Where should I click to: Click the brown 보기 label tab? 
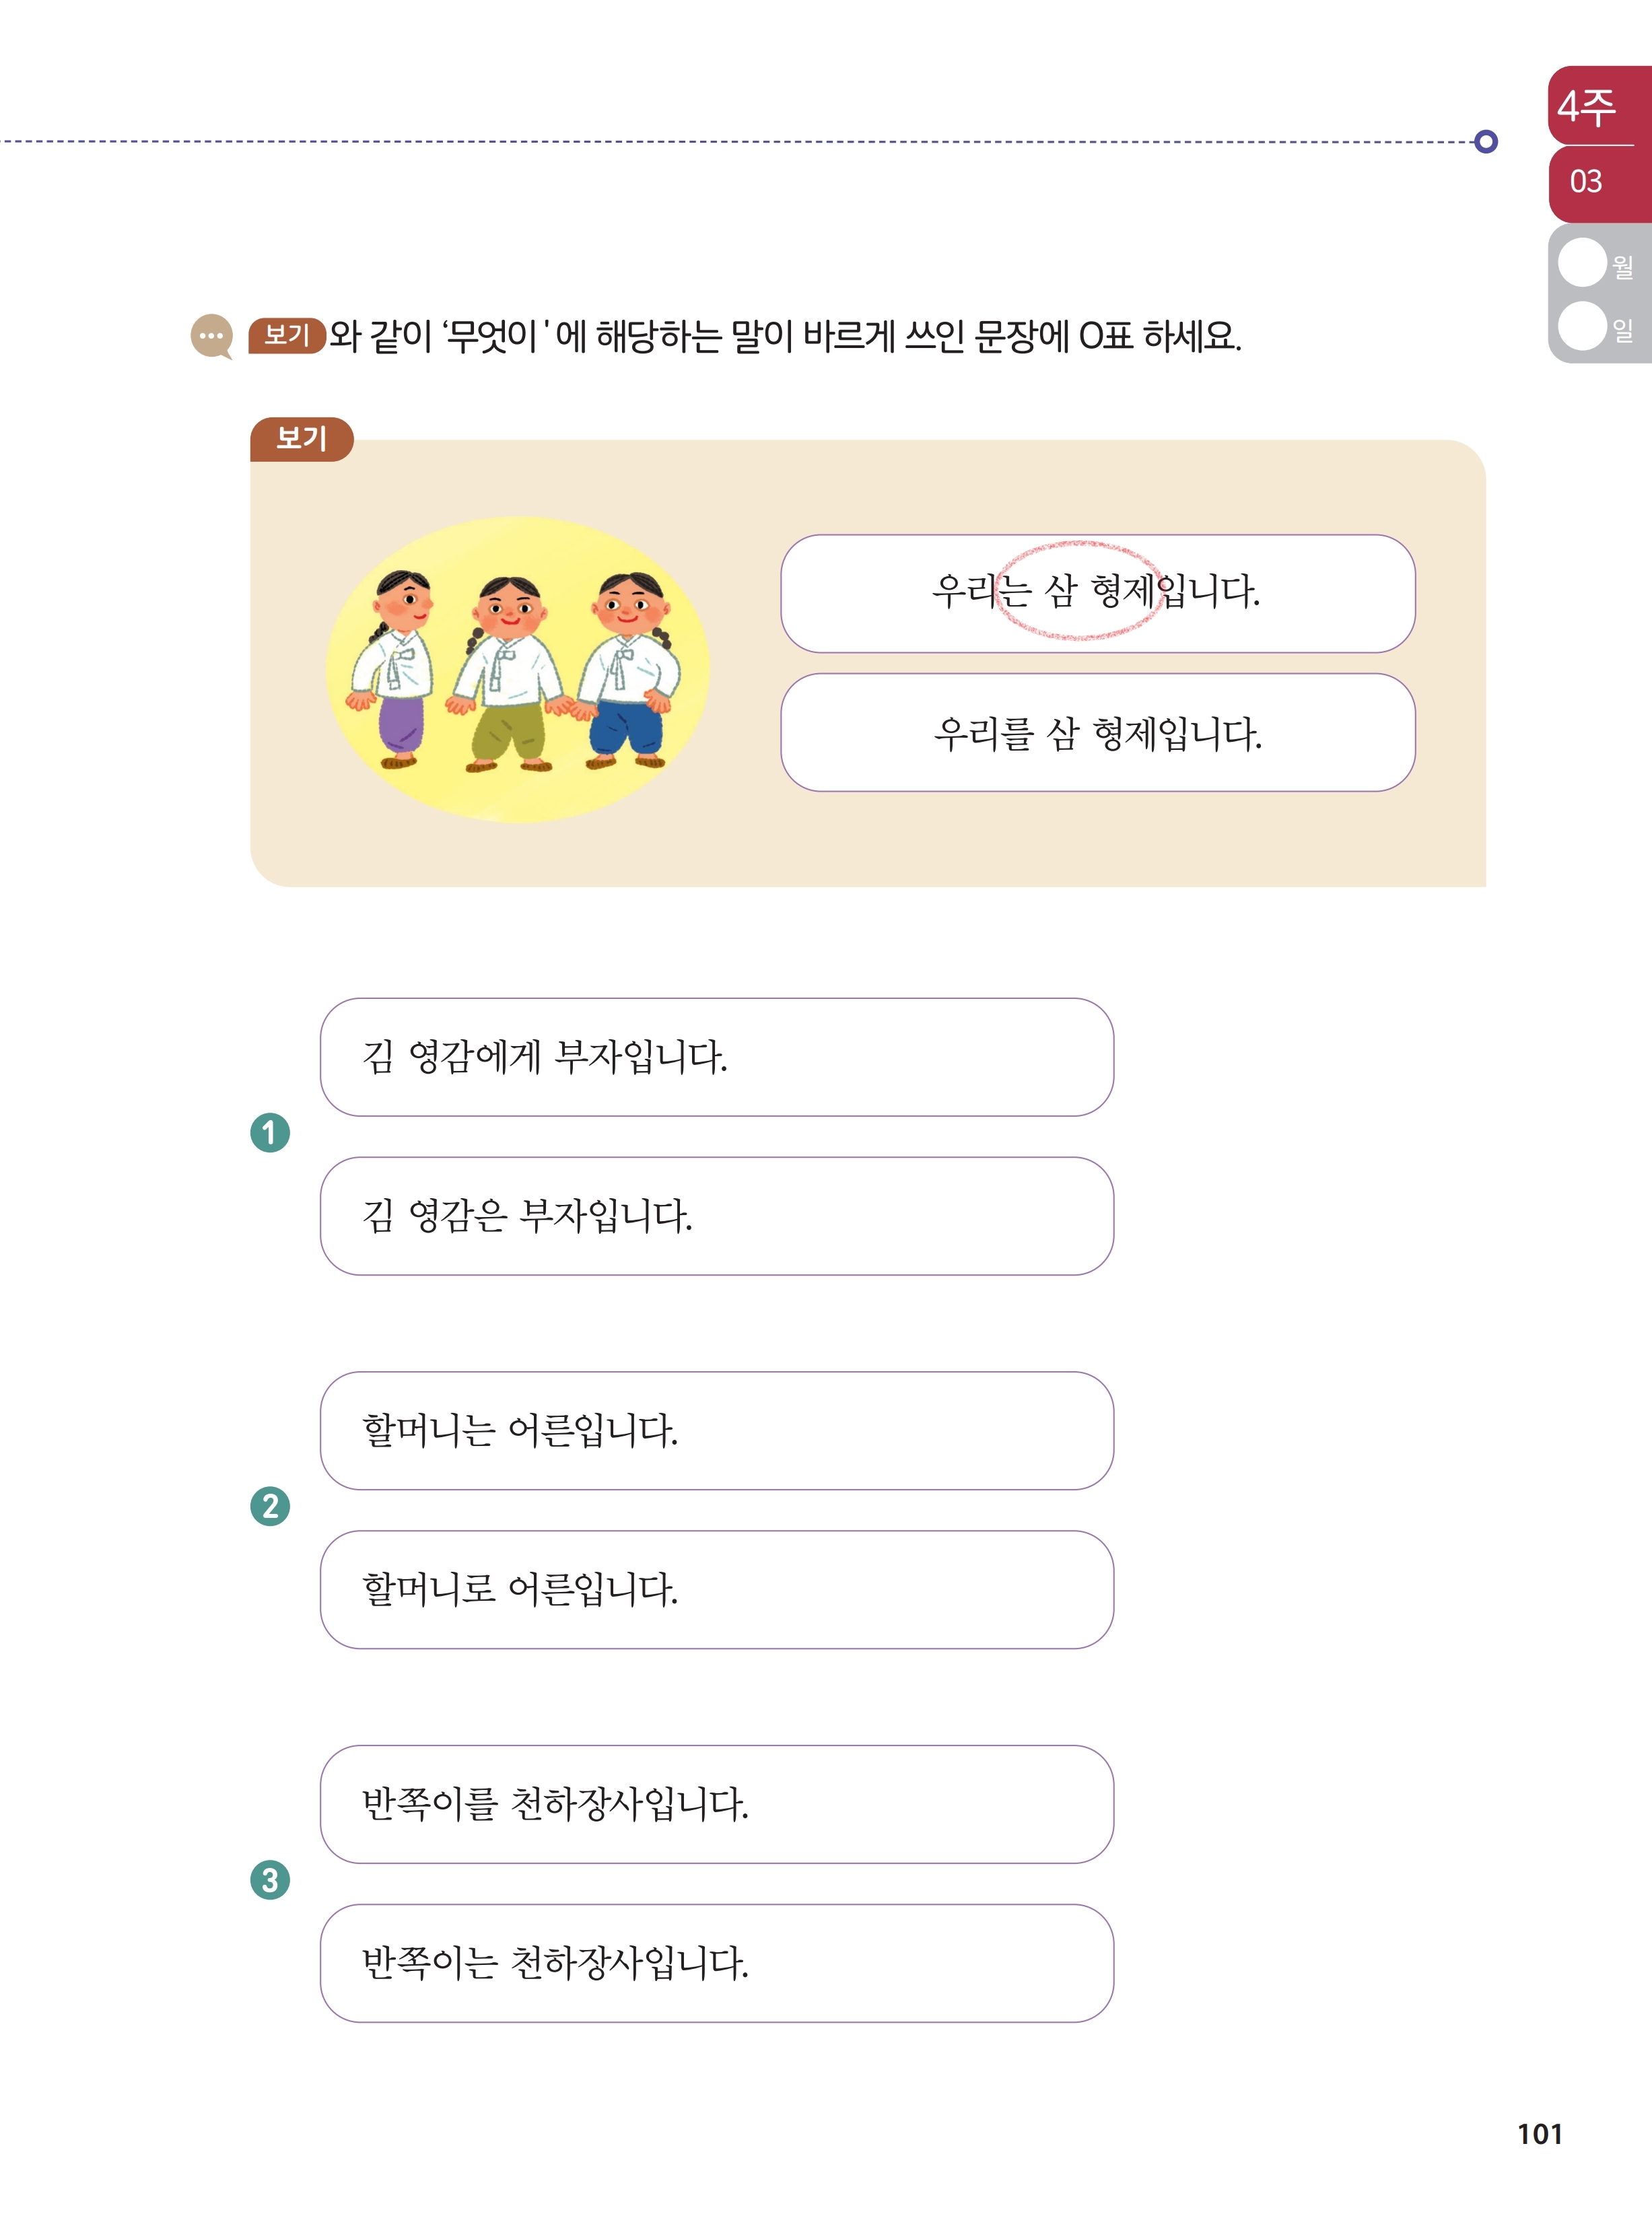coord(301,439)
